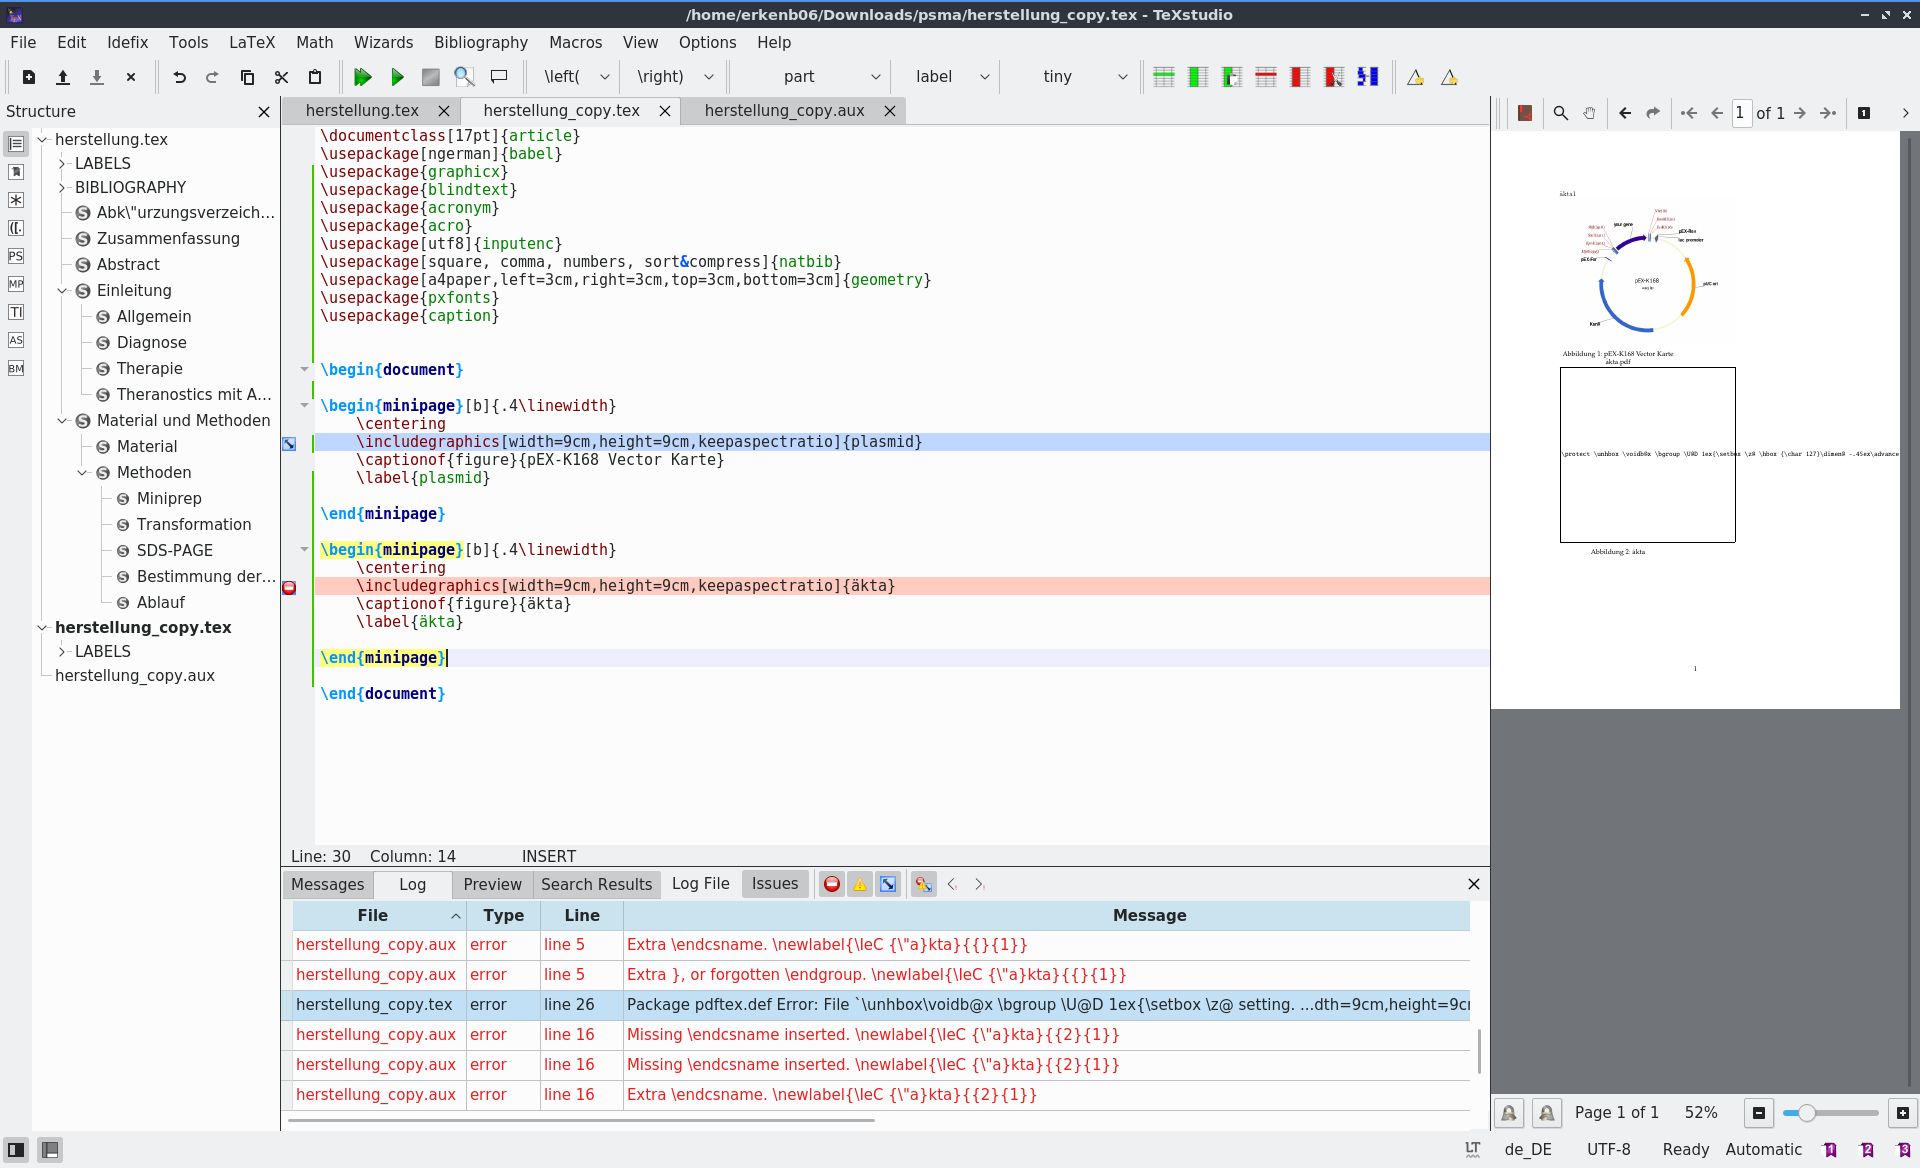This screenshot has width=1920, height=1168.
Task: Select the hand scroll tool in viewer
Action: (1589, 113)
